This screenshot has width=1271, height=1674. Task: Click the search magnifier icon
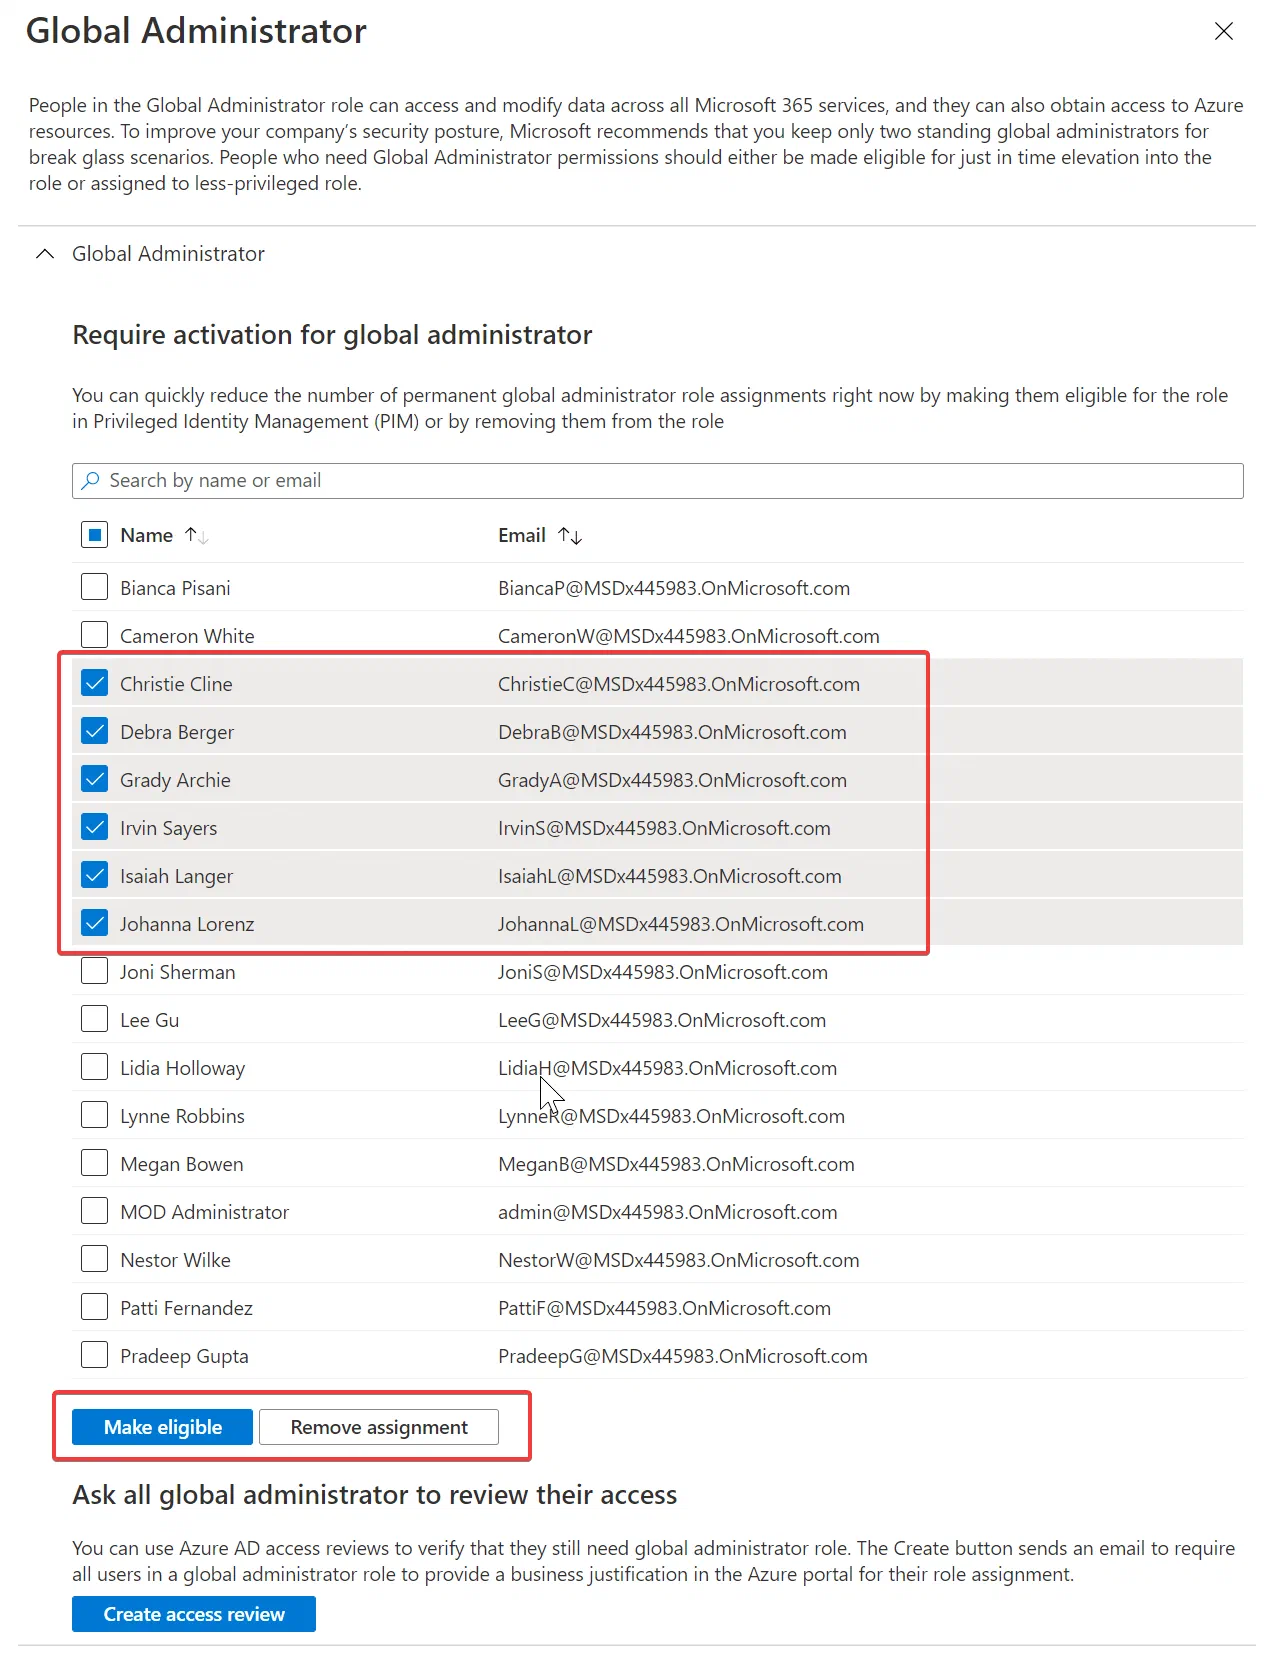91,481
